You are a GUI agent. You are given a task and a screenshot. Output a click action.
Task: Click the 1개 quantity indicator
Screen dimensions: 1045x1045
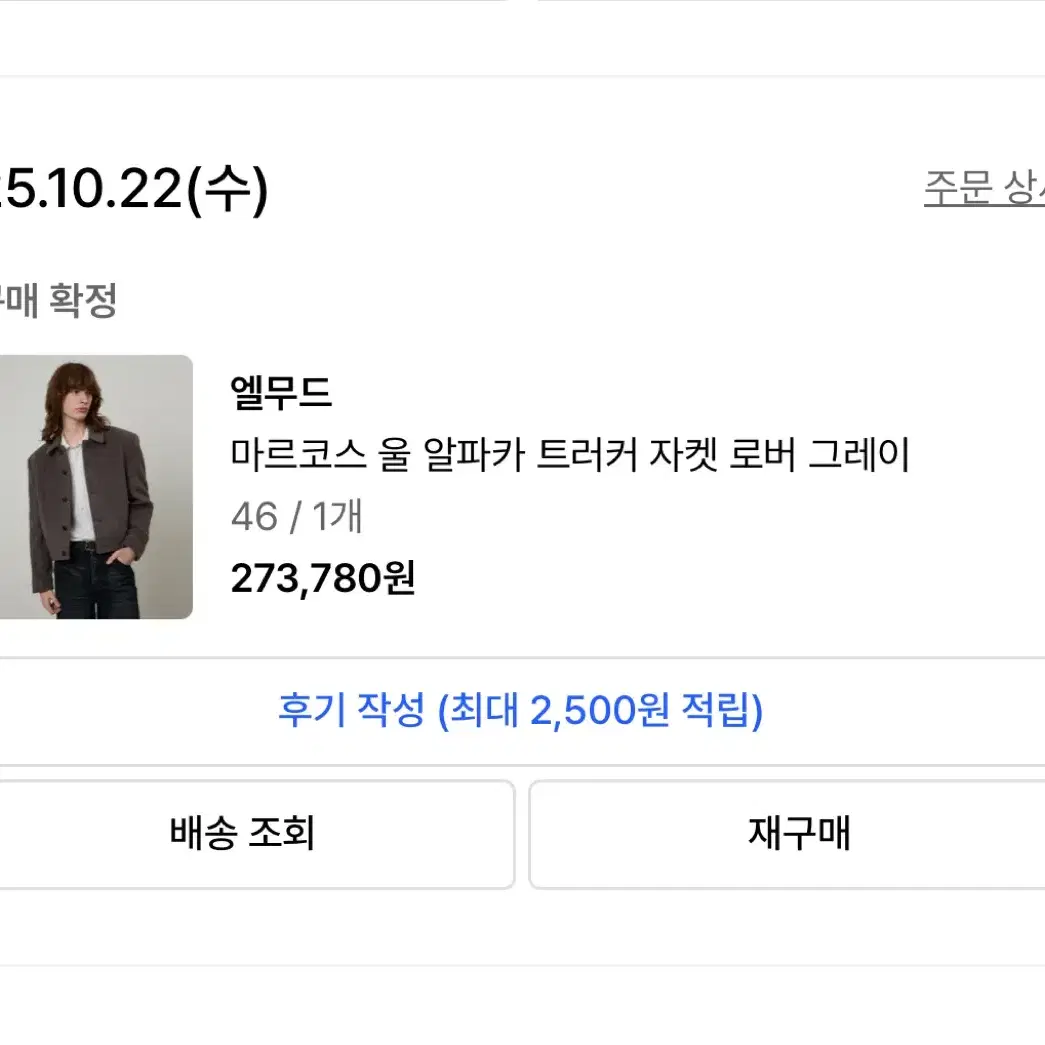(337, 517)
